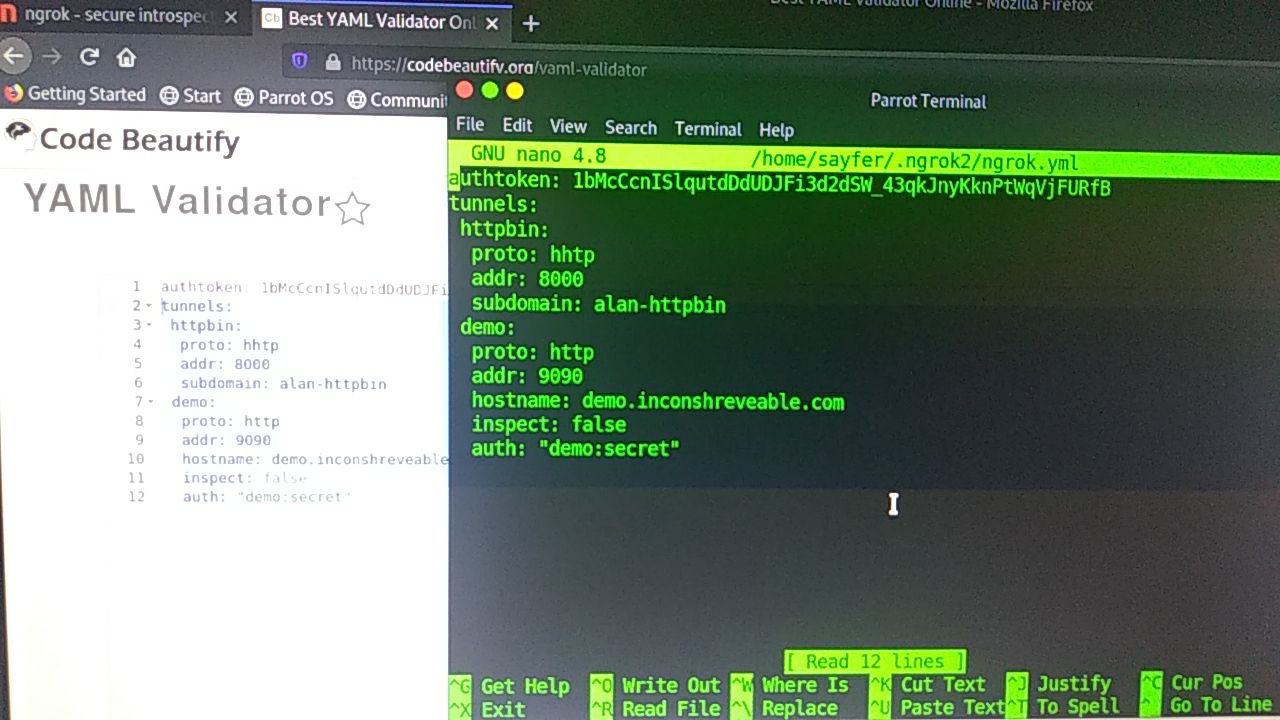Viewport: 1280px width, 720px height.
Task: Click 'auth: "demo:secret"' in the web editor
Action: [265, 497]
